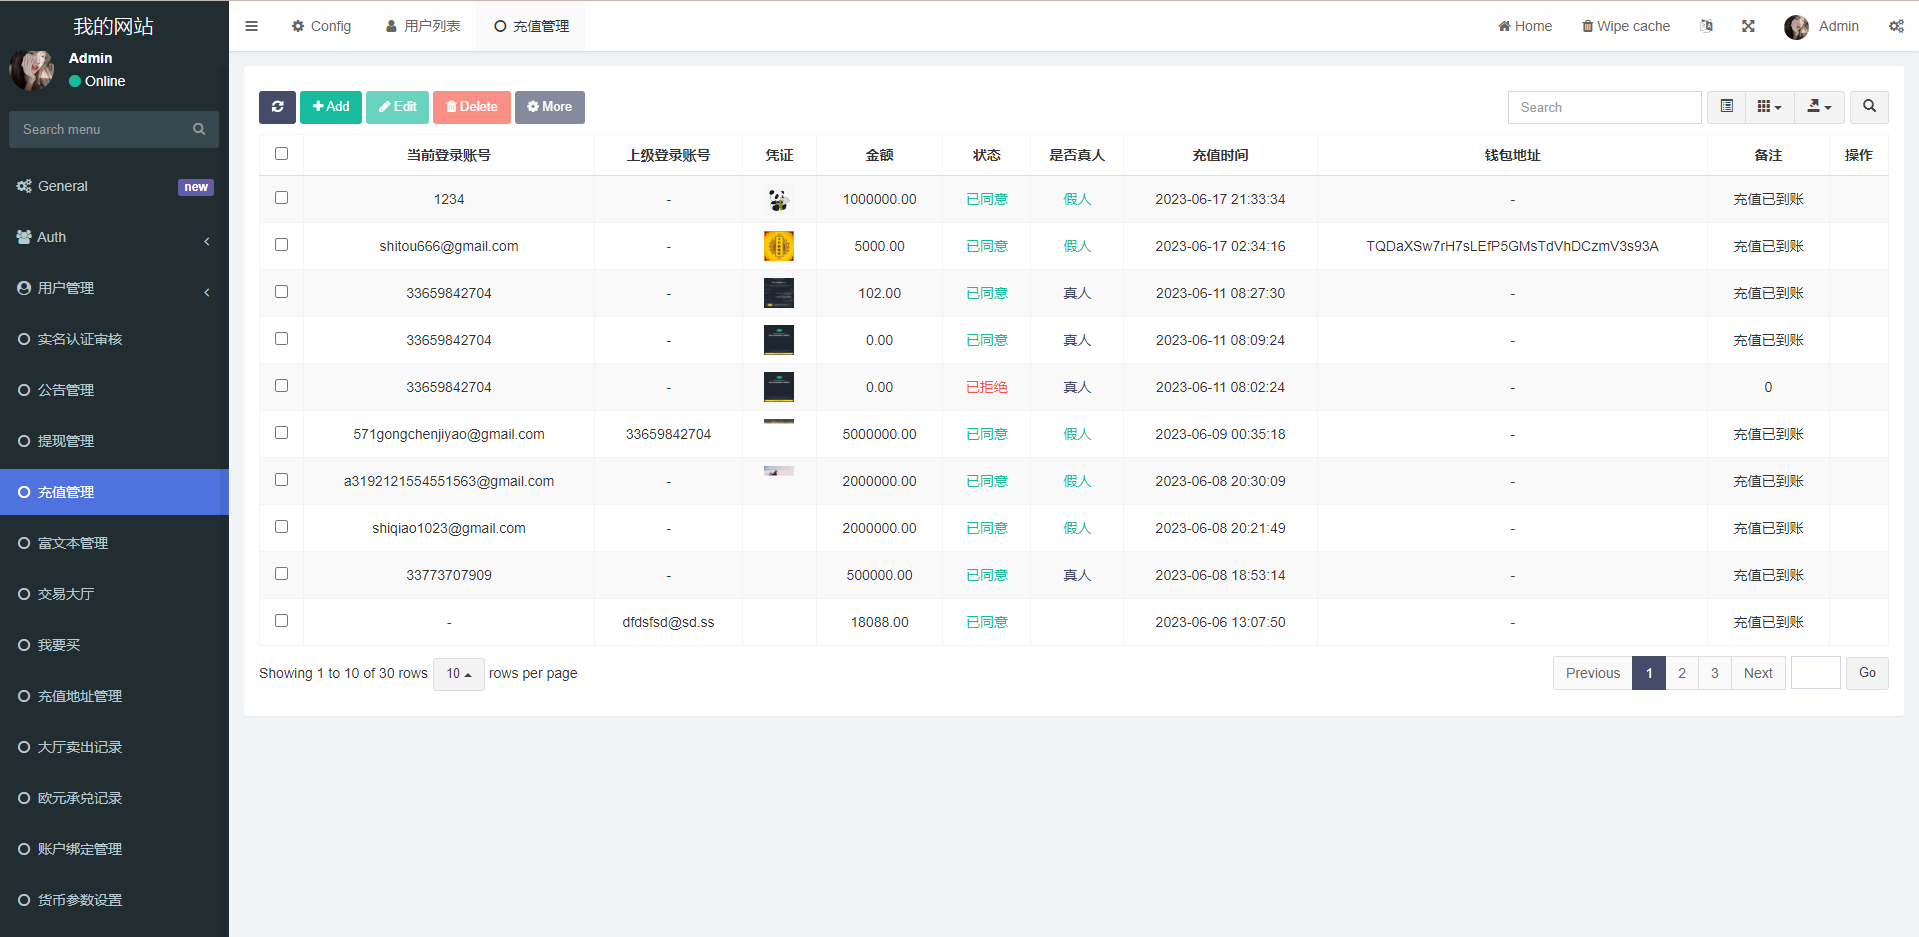
Task: Select the checkbox for shitou666@gmail.com row
Action: [281, 245]
